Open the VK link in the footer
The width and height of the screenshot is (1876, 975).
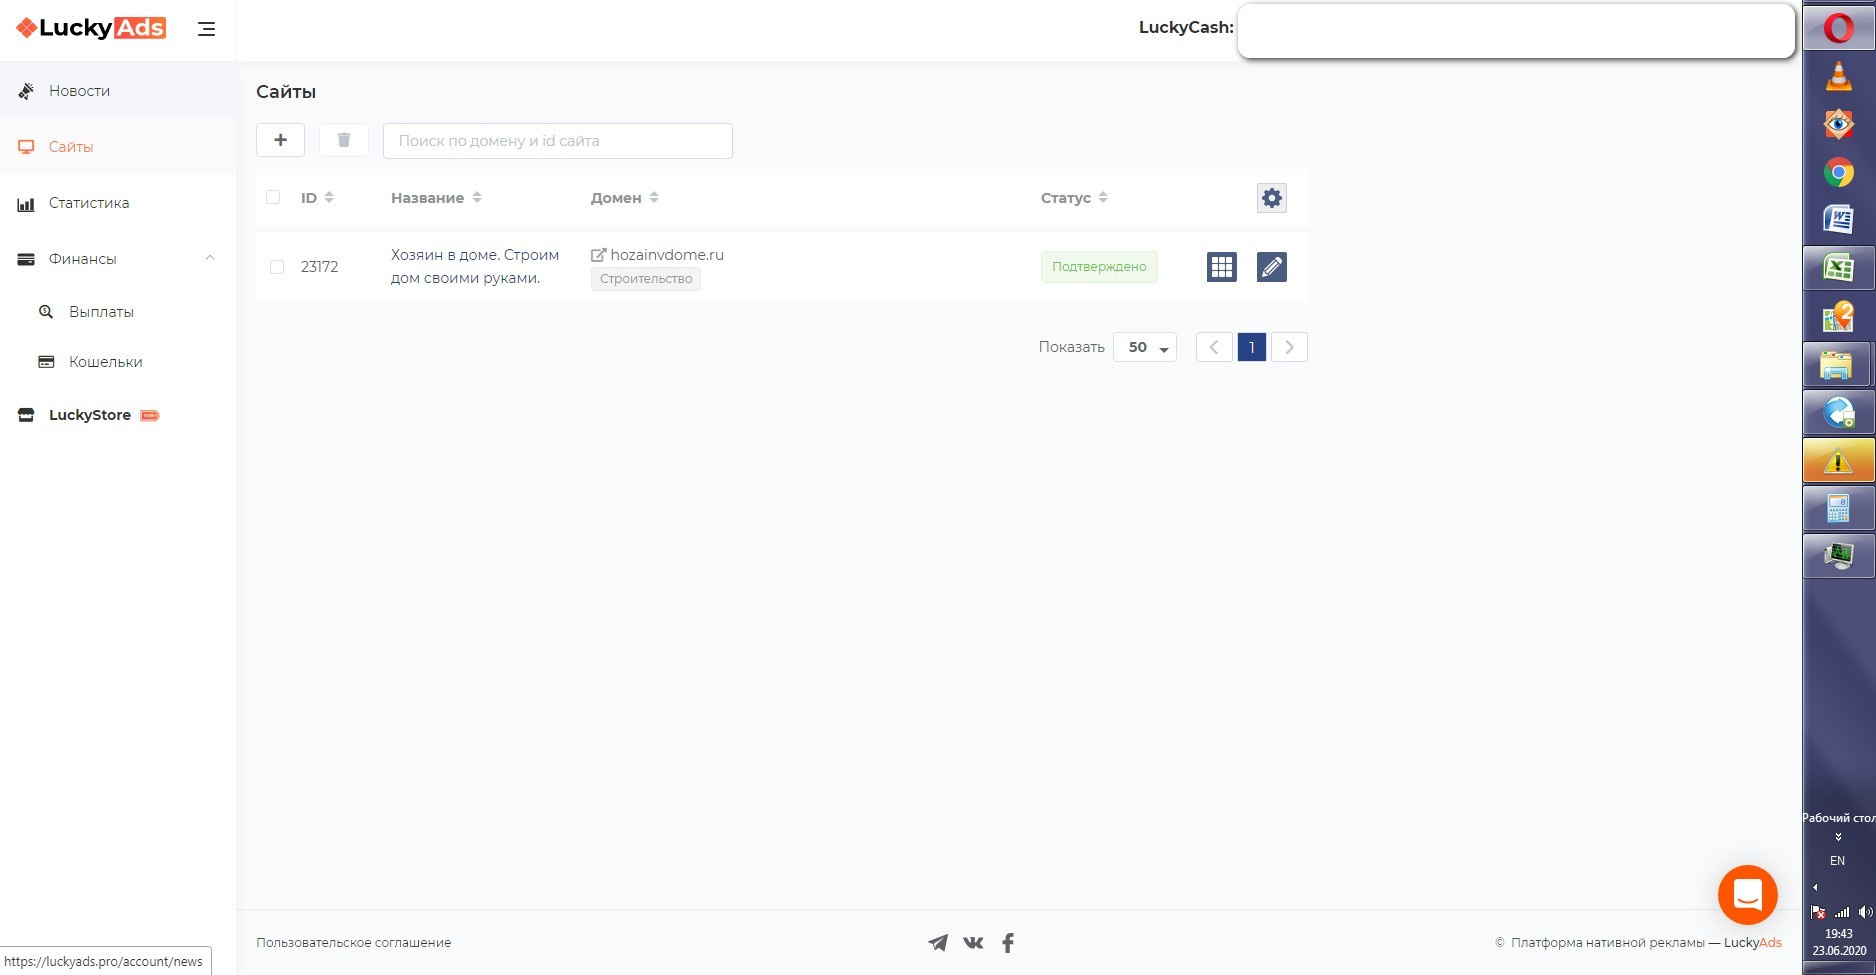(x=973, y=943)
